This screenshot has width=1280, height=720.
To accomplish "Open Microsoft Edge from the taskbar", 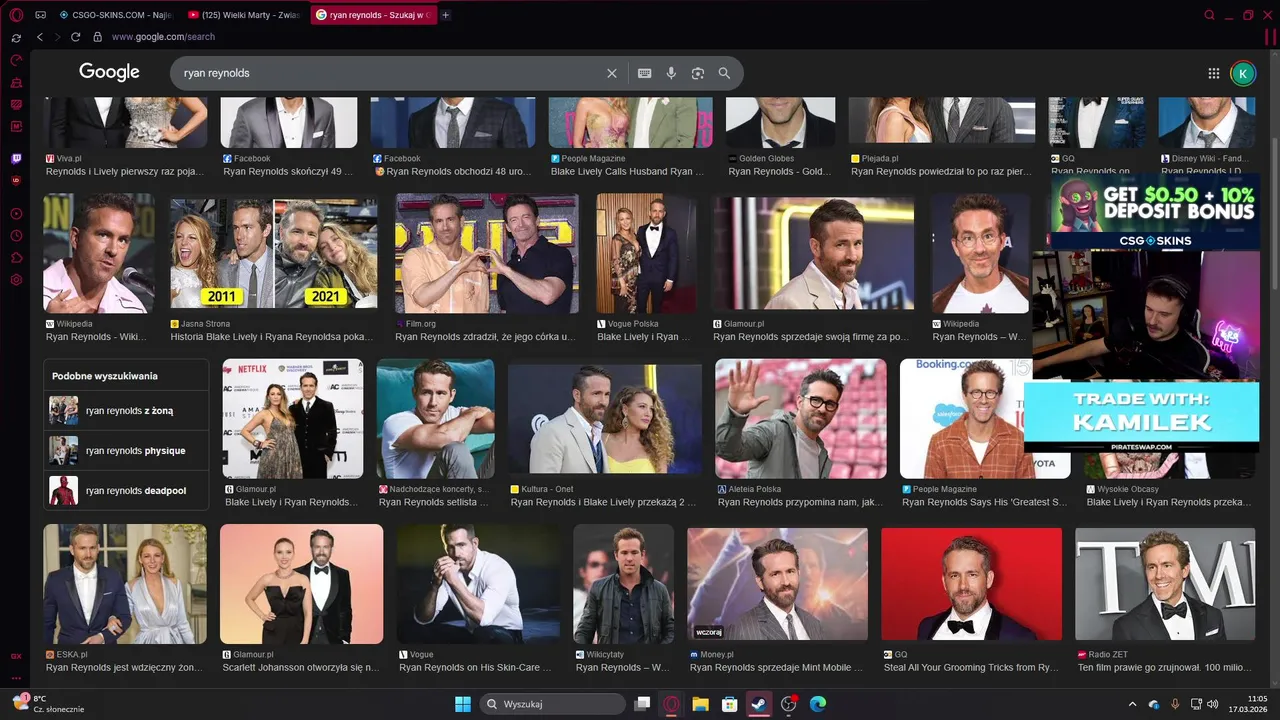I will 817,704.
